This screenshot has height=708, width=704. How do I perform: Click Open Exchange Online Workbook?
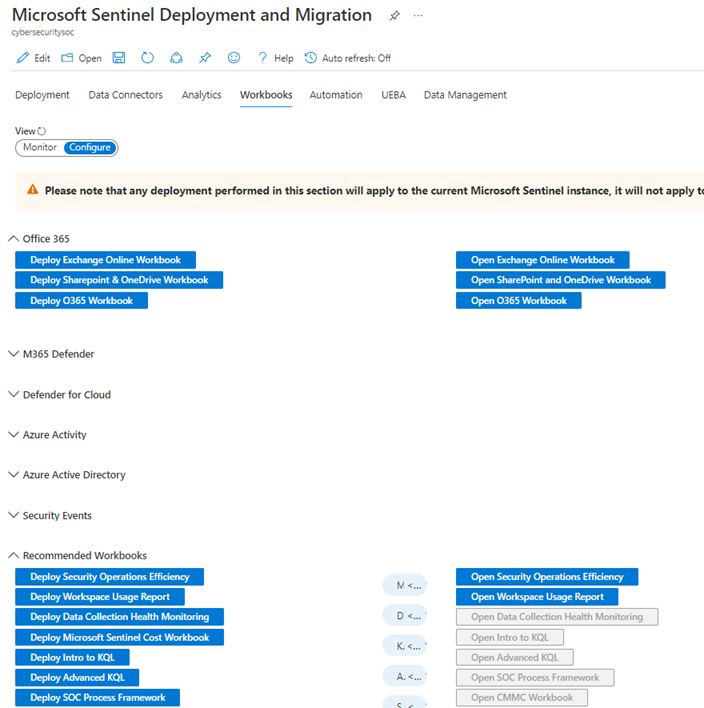pyautogui.click(x=543, y=260)
